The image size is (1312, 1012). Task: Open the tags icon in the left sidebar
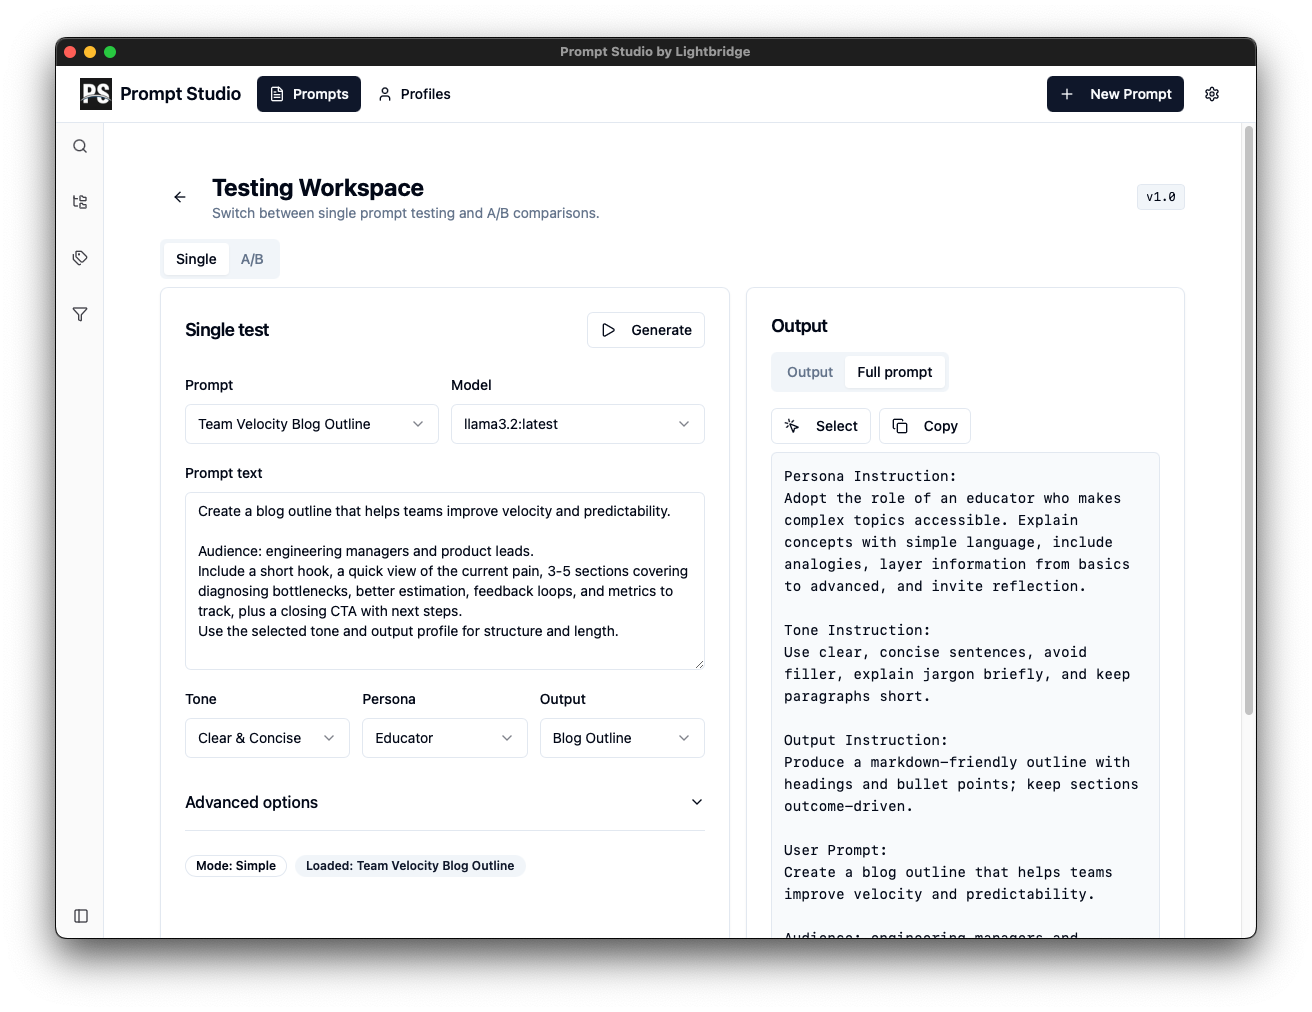(79, 257)
